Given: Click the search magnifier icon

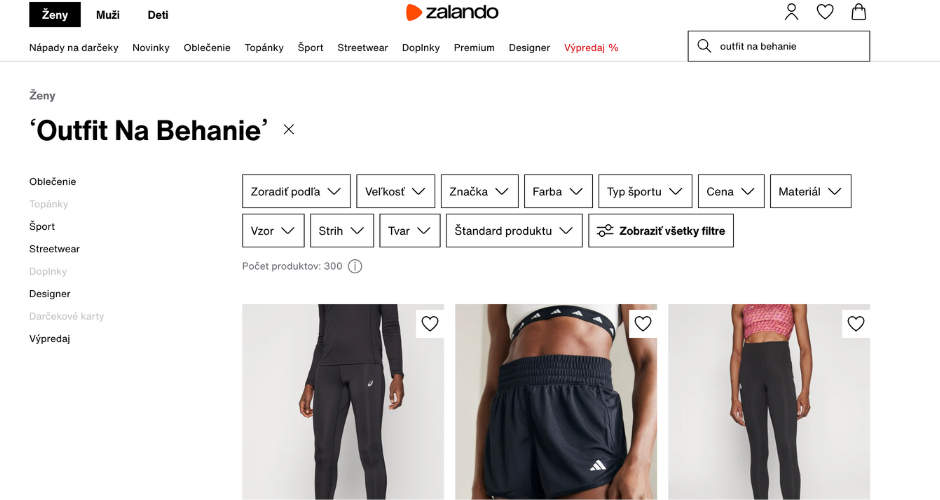Looking at the screenshot, I should click(x=704, y=46).
